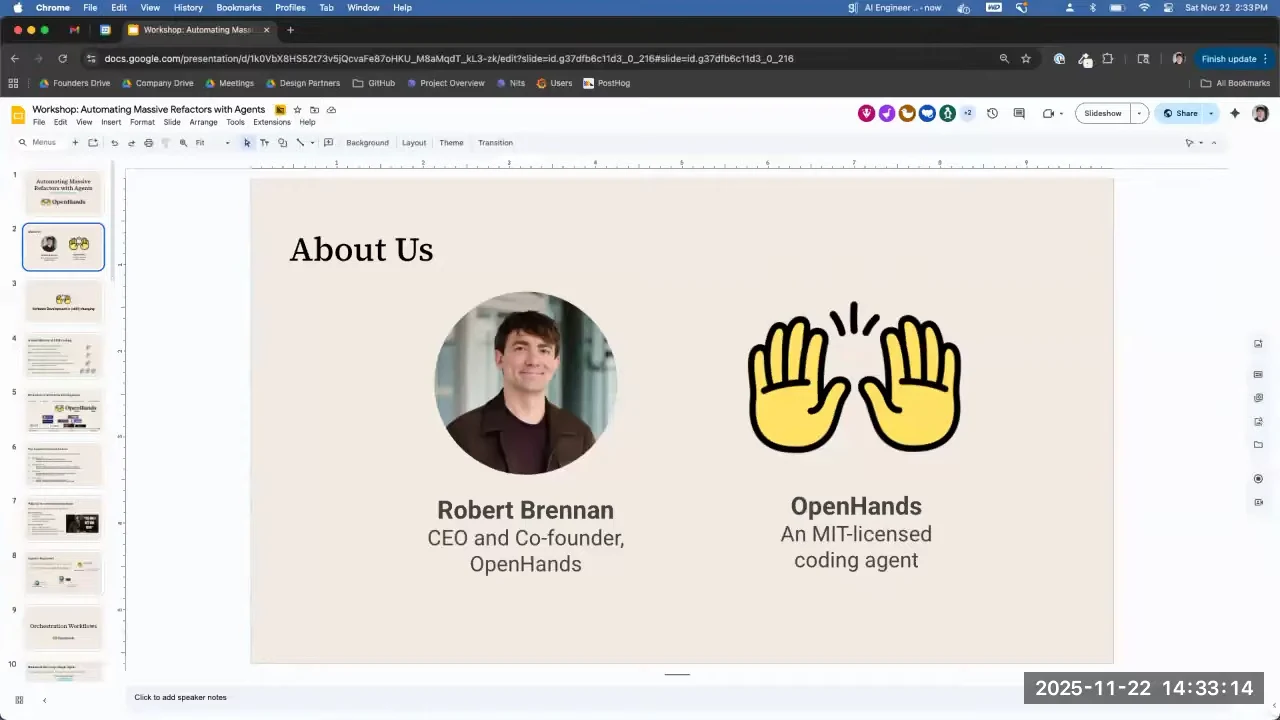Expand the Share options dropdown arrow

pos(1211,114)
